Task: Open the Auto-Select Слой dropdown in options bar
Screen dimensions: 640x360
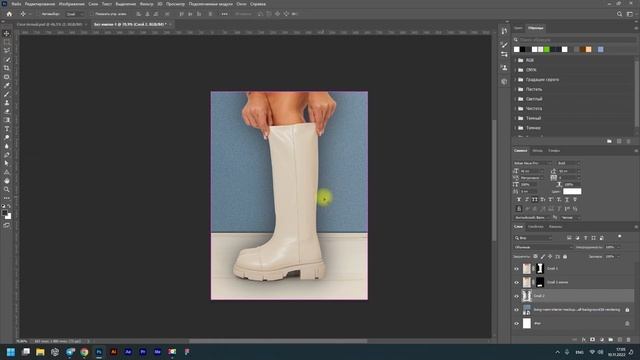Action: pyautogui.click(x=75, y=14)
